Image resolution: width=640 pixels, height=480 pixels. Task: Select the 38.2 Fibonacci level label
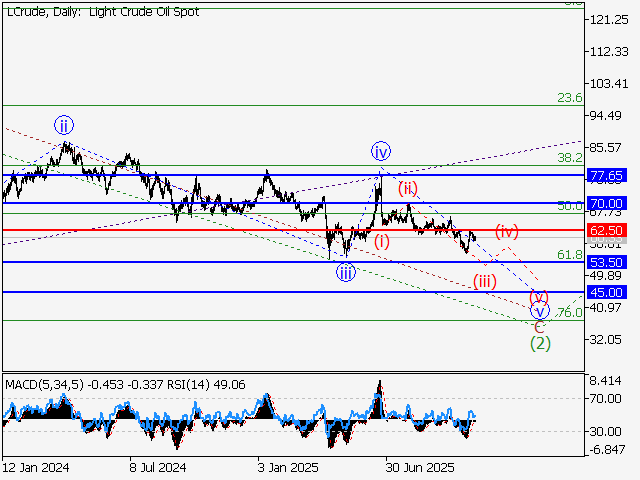tap(570, 158)
